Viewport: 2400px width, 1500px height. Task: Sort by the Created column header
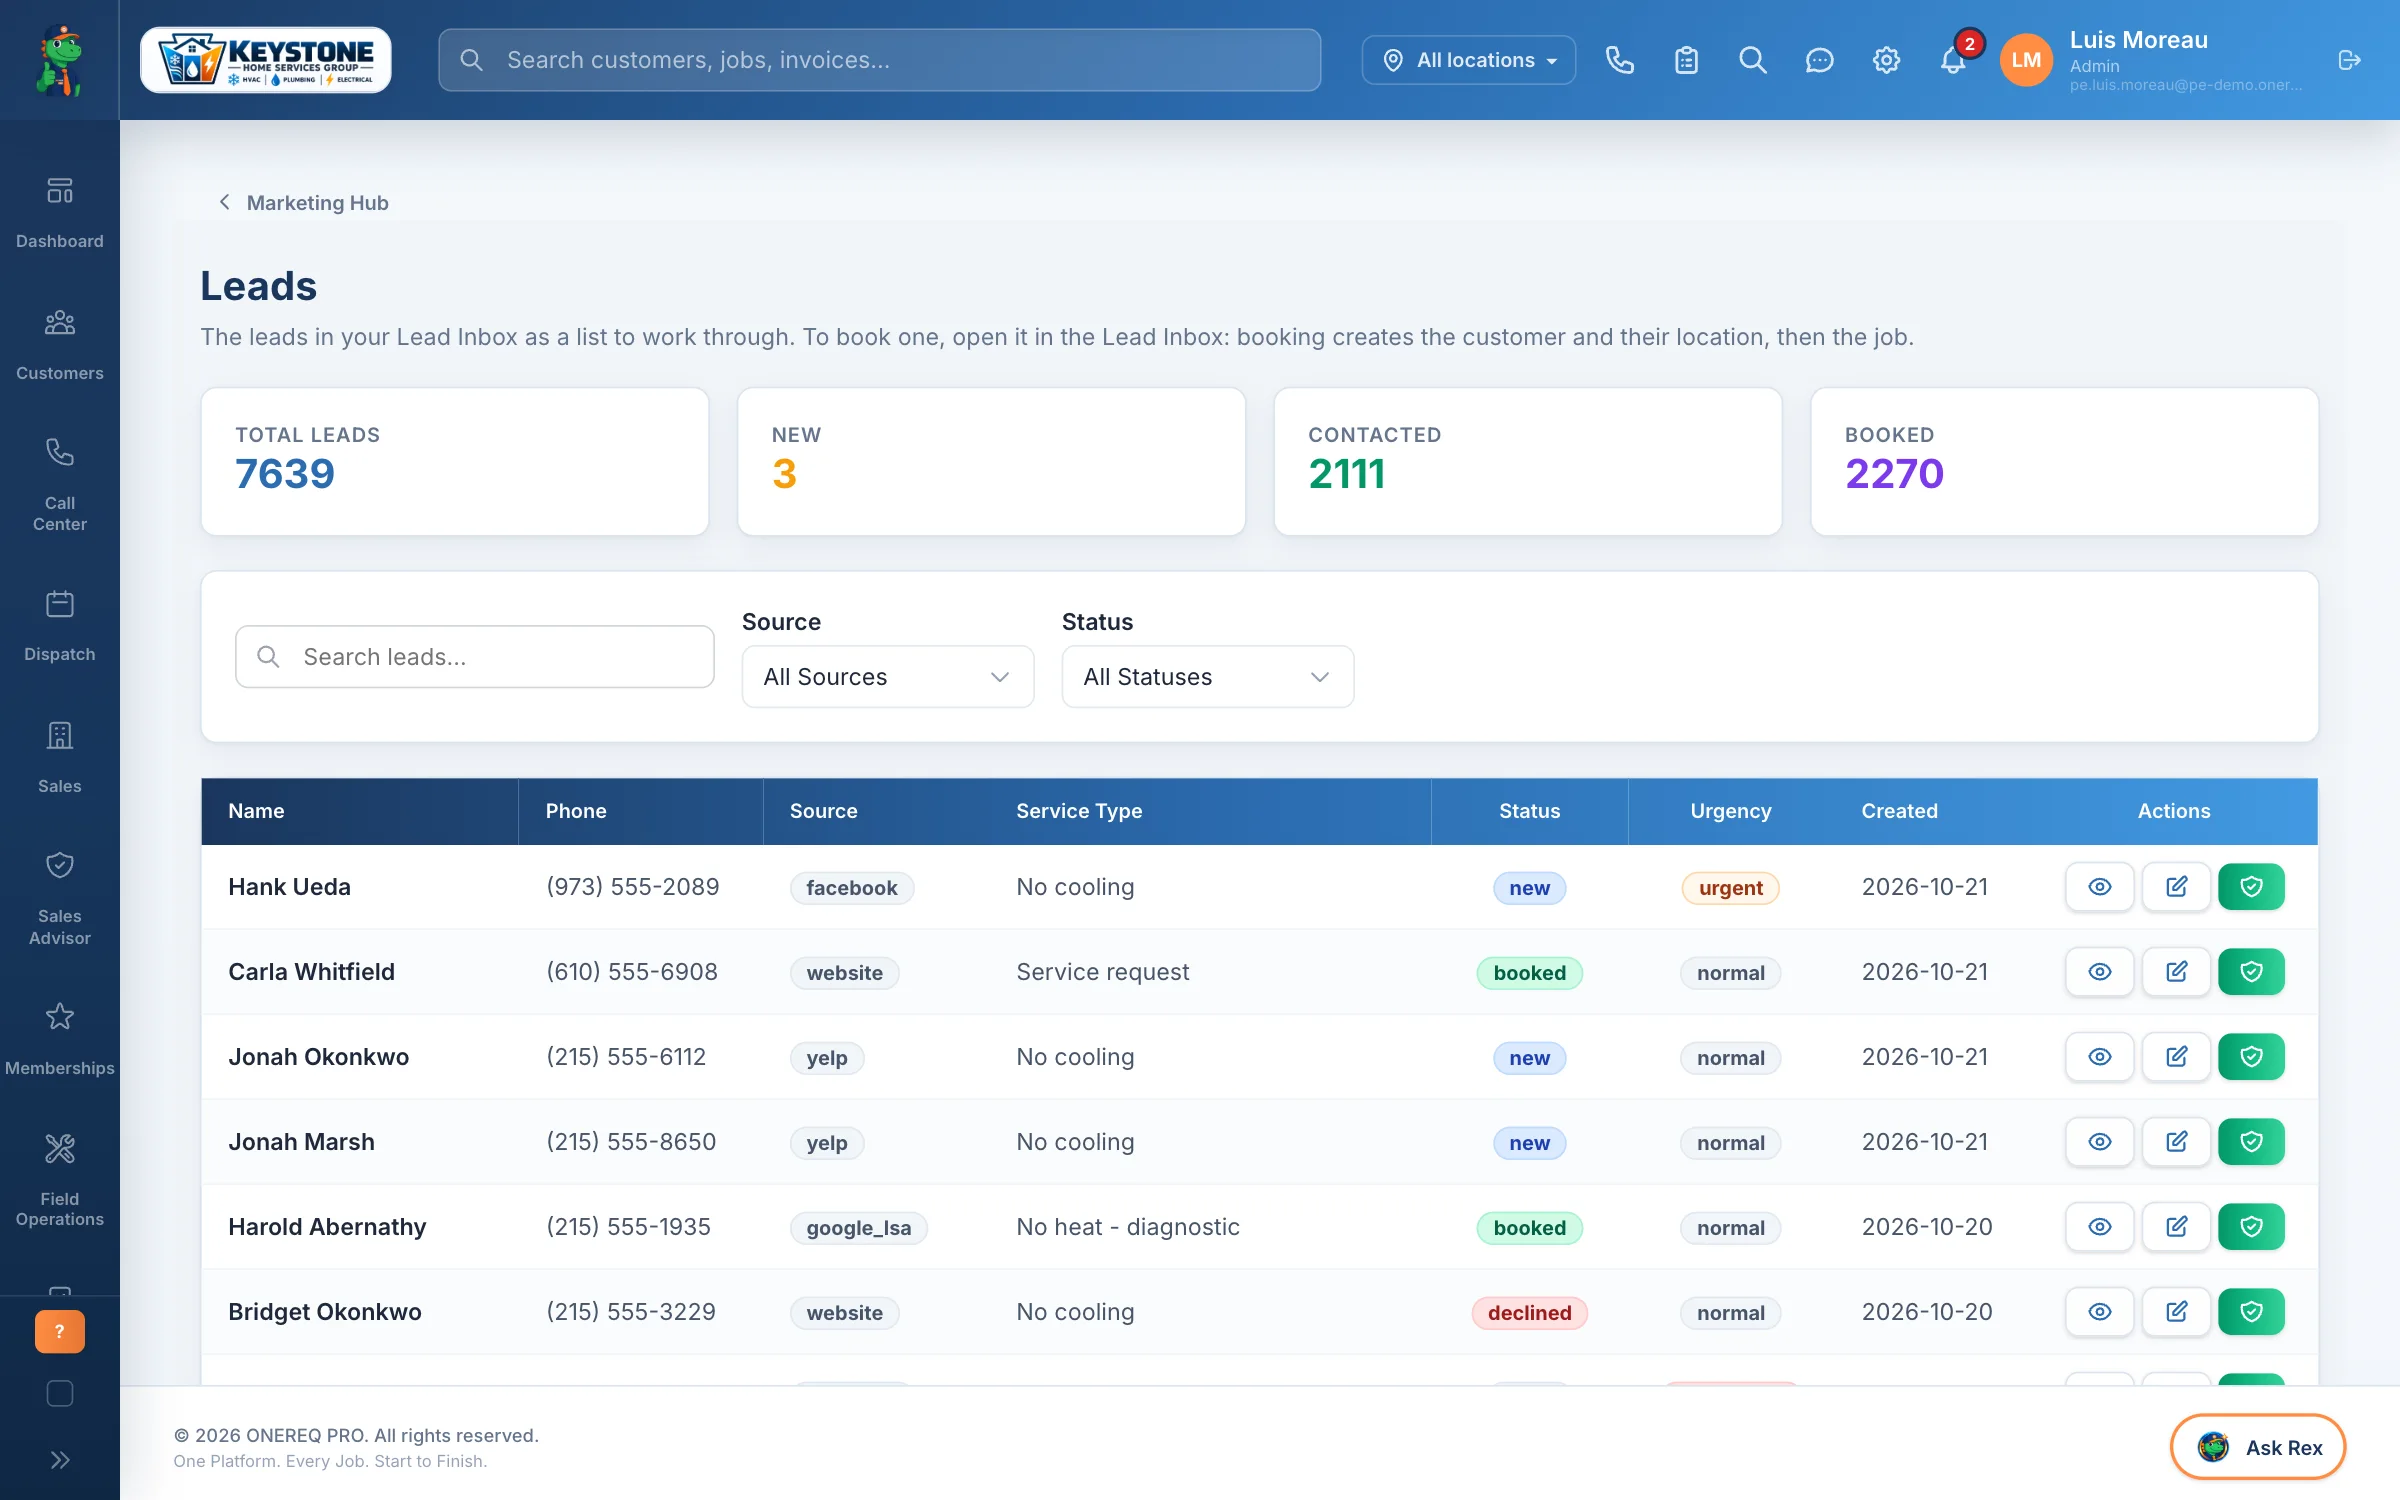[x=1899, y=811]
